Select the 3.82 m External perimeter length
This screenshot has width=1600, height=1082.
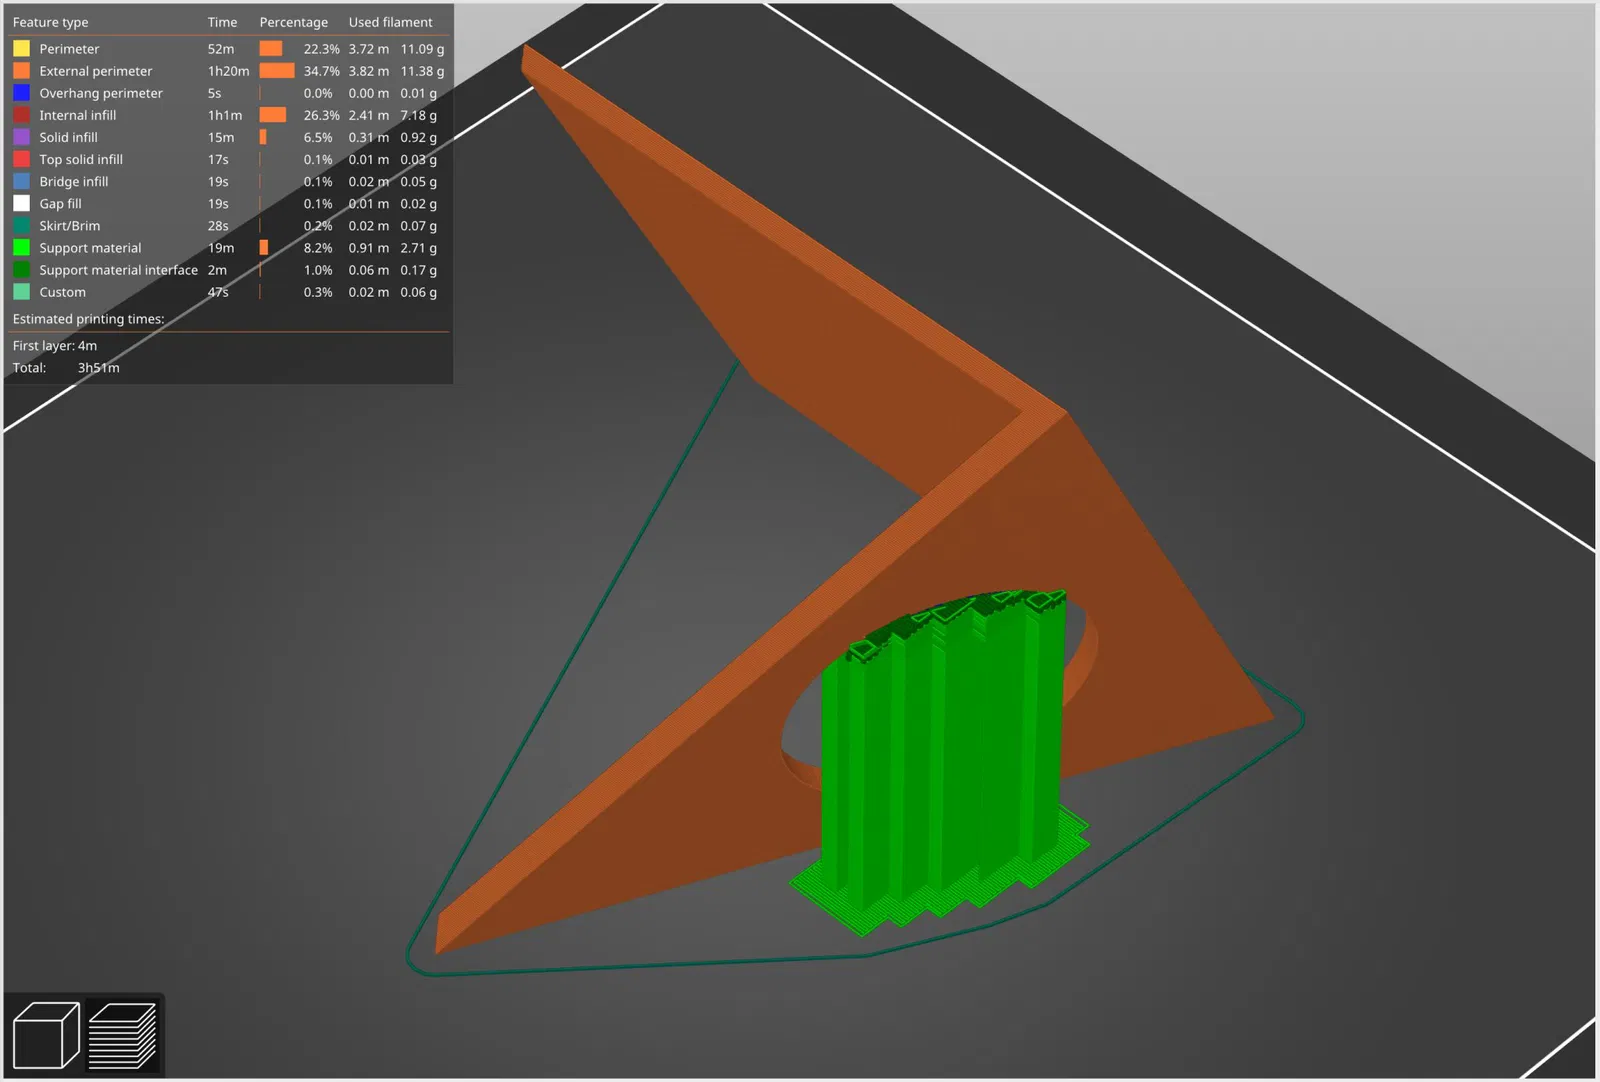[369, 71]
